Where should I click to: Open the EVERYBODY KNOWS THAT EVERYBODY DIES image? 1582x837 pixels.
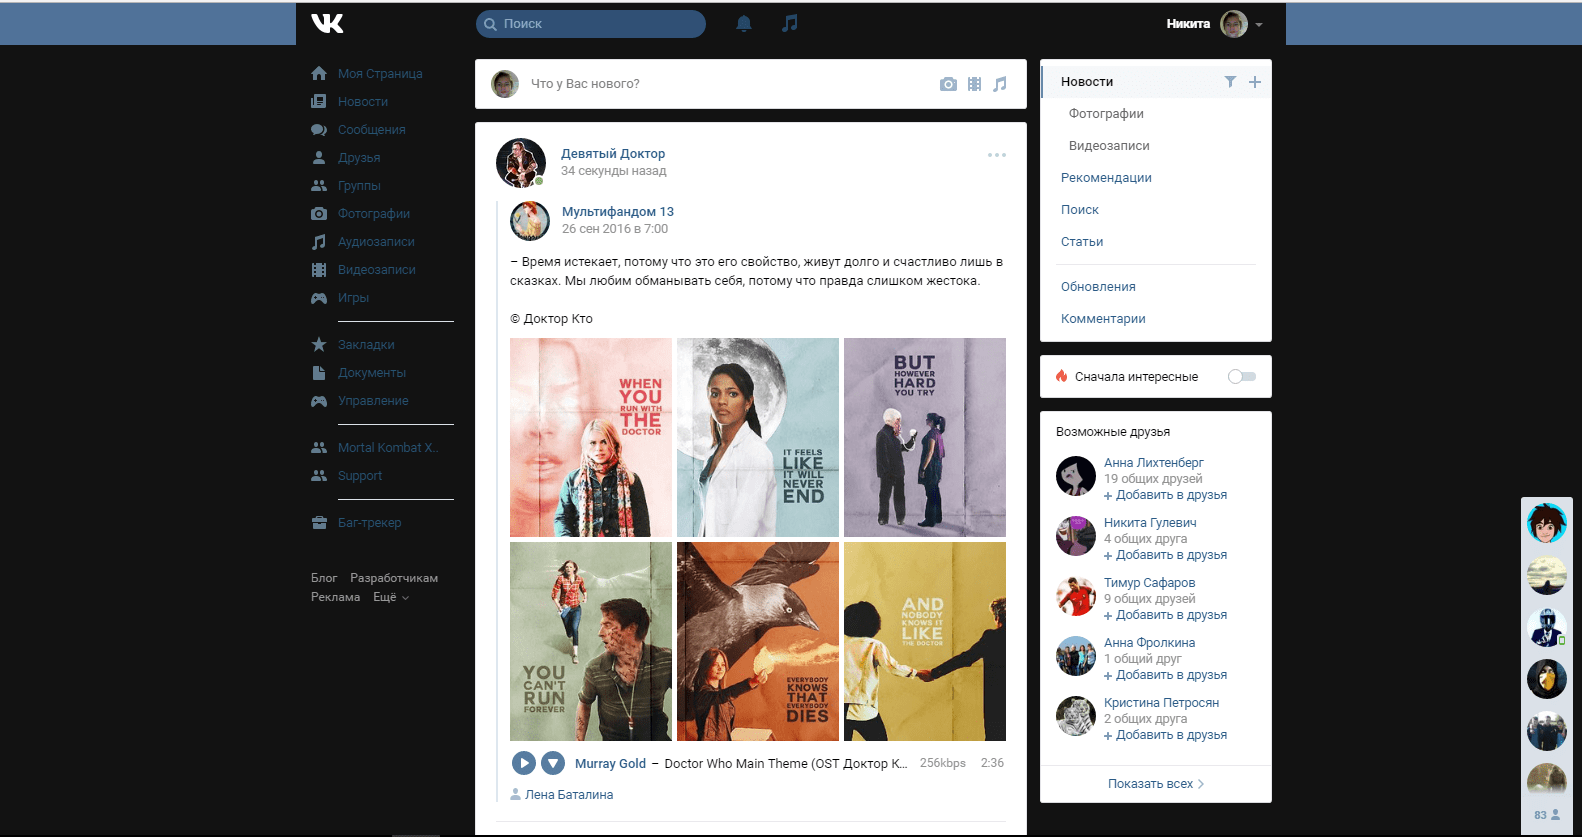click(758, 641)
